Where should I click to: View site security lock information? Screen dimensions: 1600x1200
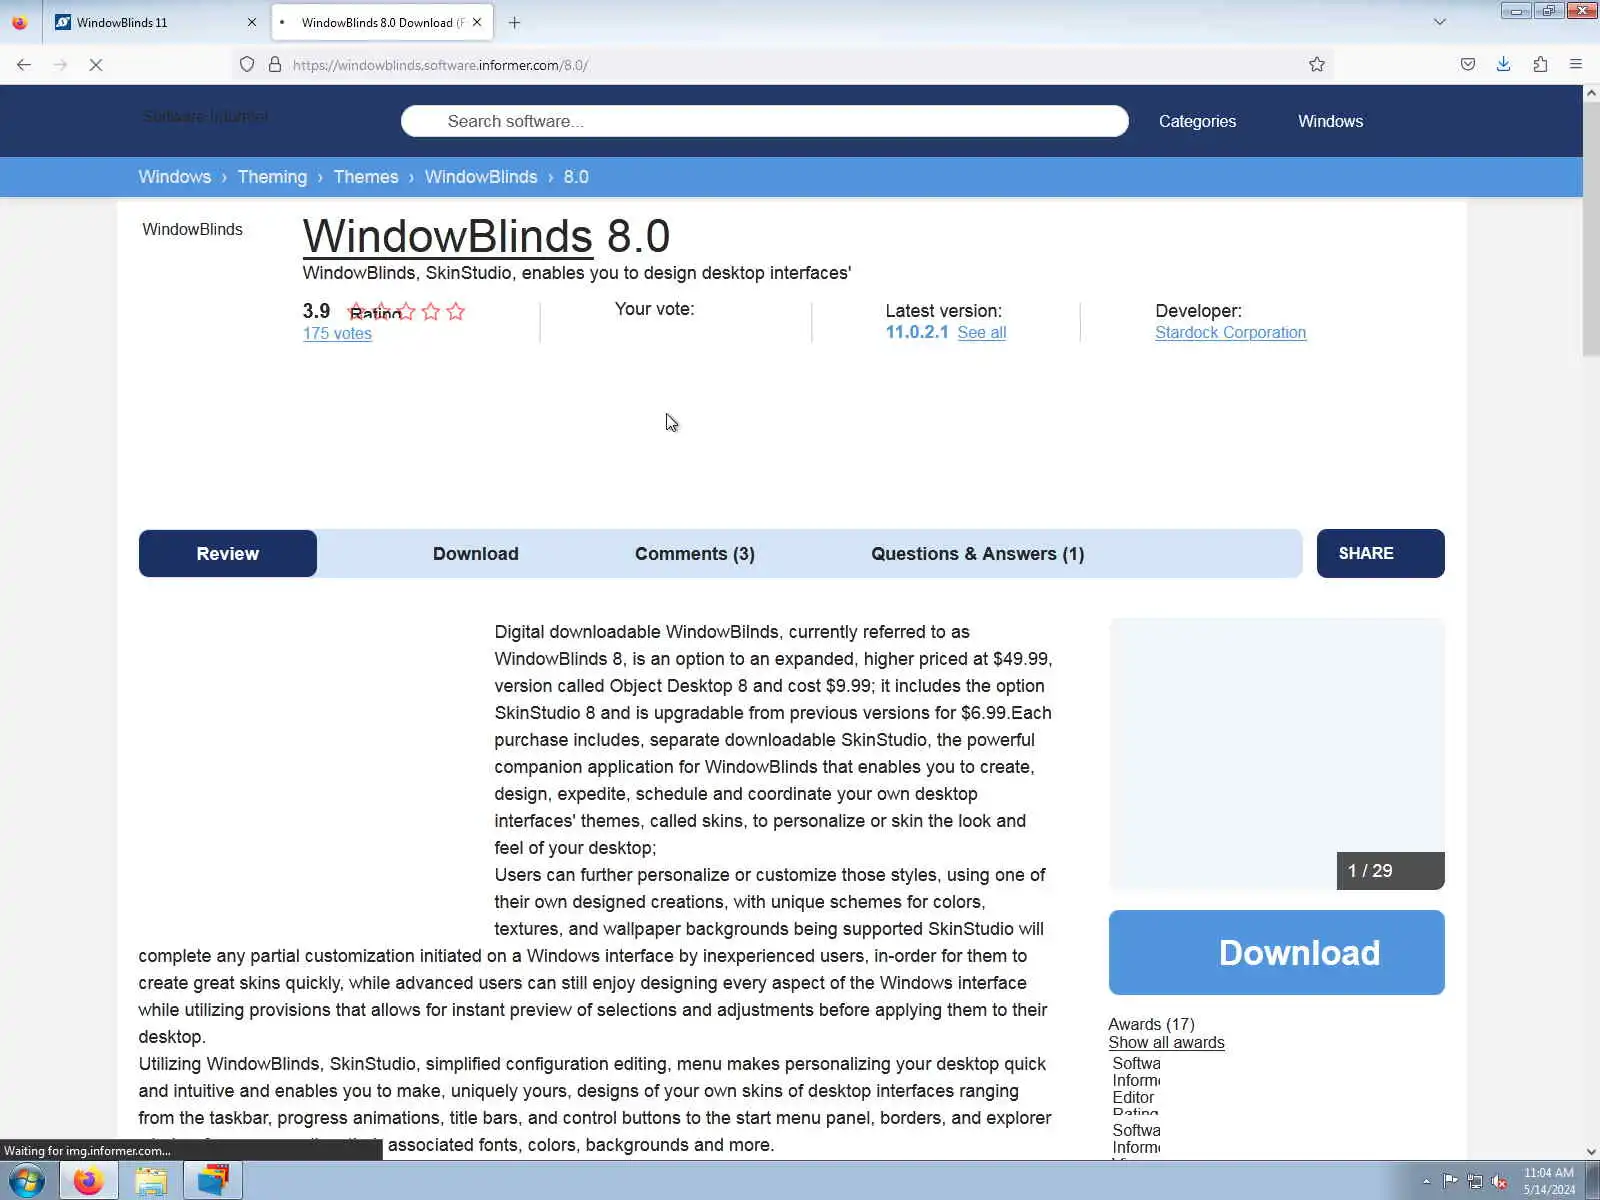pyautogui.click(x=275, y=64)
